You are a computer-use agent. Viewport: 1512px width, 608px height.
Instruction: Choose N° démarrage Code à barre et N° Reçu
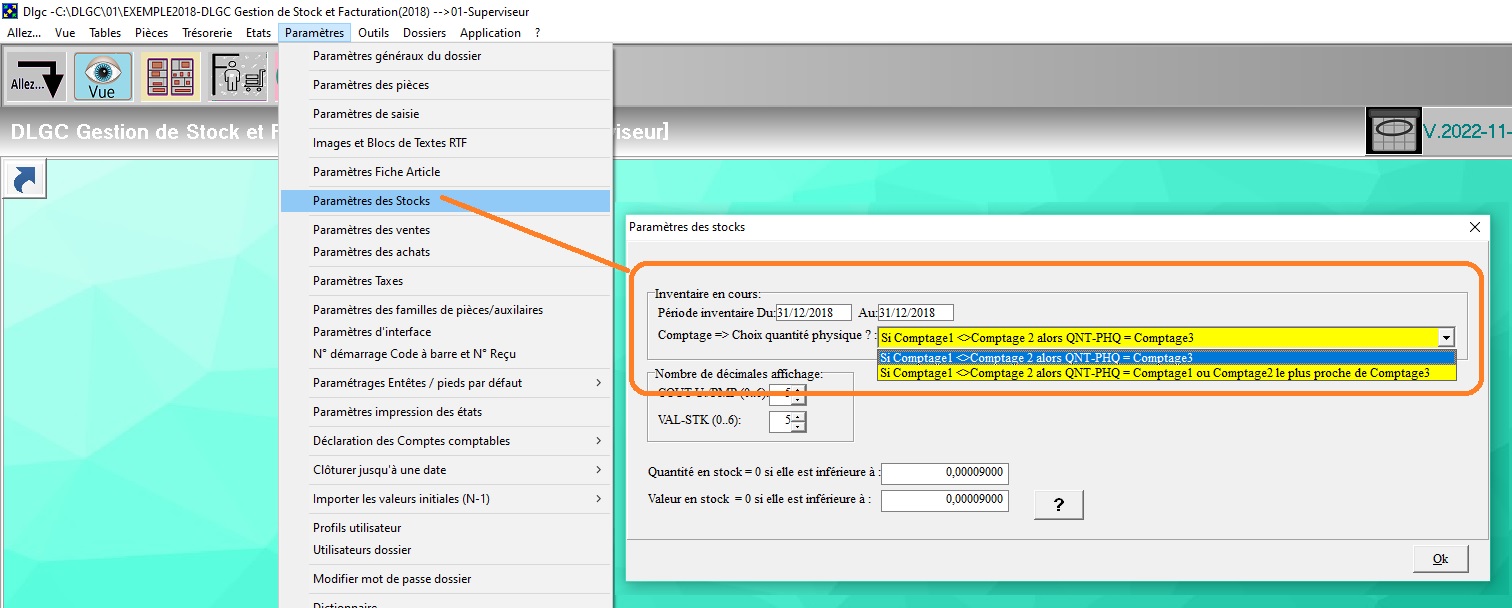click(x=445, y=354)
